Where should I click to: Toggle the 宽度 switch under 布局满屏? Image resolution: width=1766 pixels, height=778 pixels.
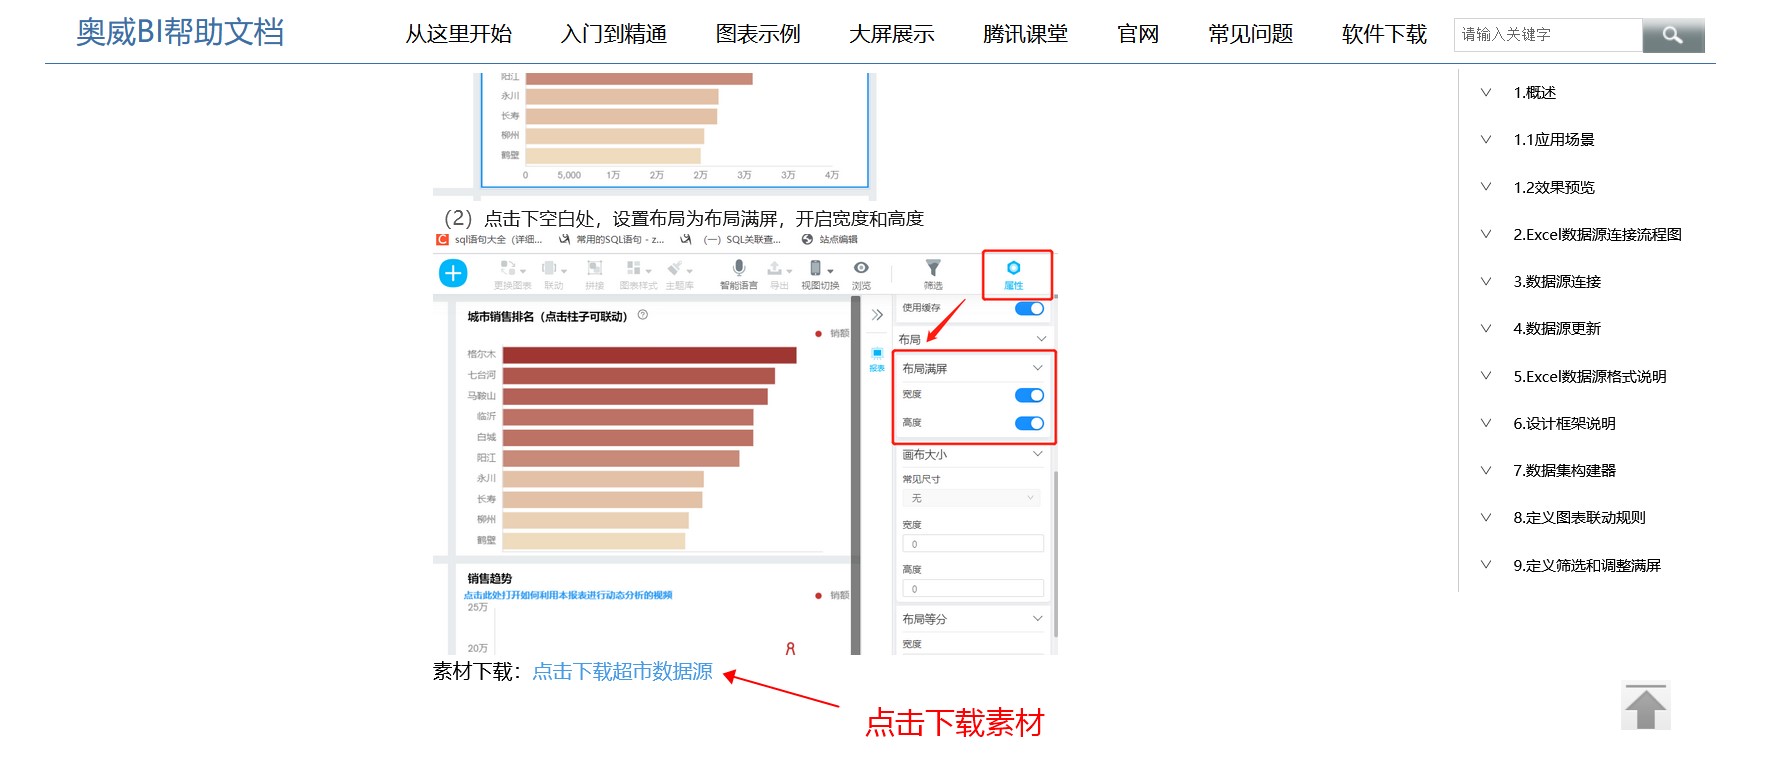tap(1029, 395)
